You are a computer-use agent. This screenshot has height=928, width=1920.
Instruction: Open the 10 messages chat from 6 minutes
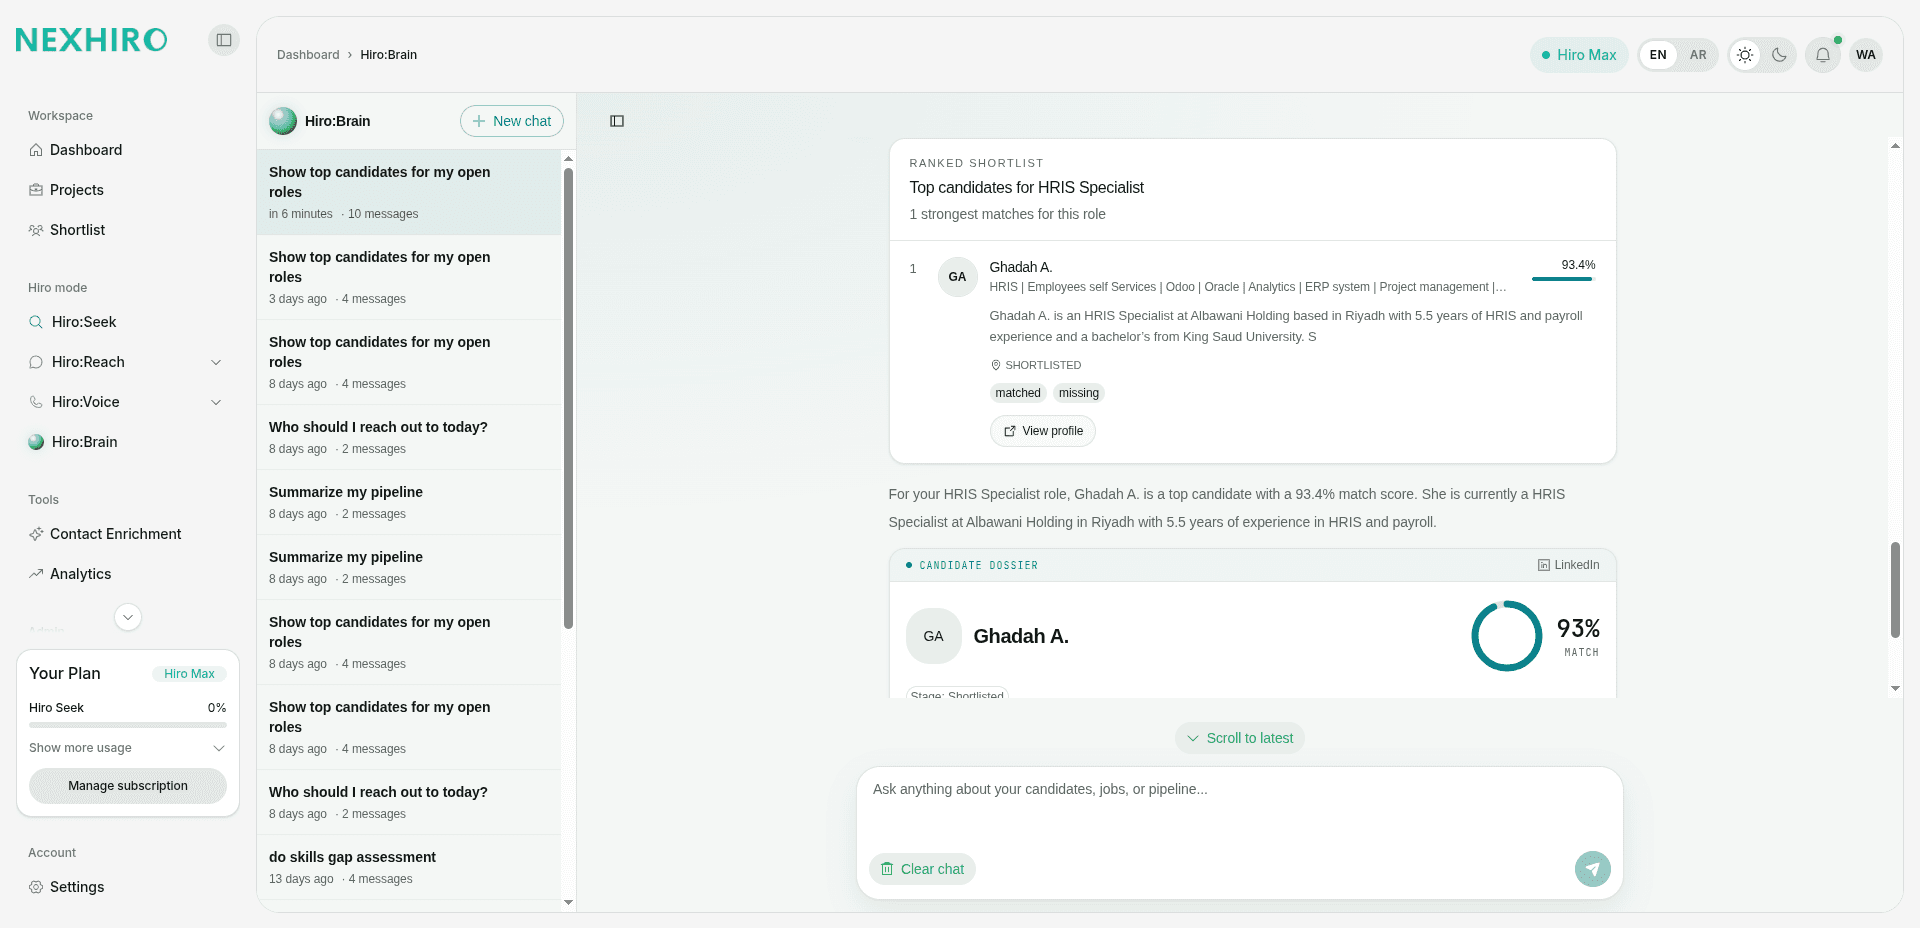(x=409, y=192)
